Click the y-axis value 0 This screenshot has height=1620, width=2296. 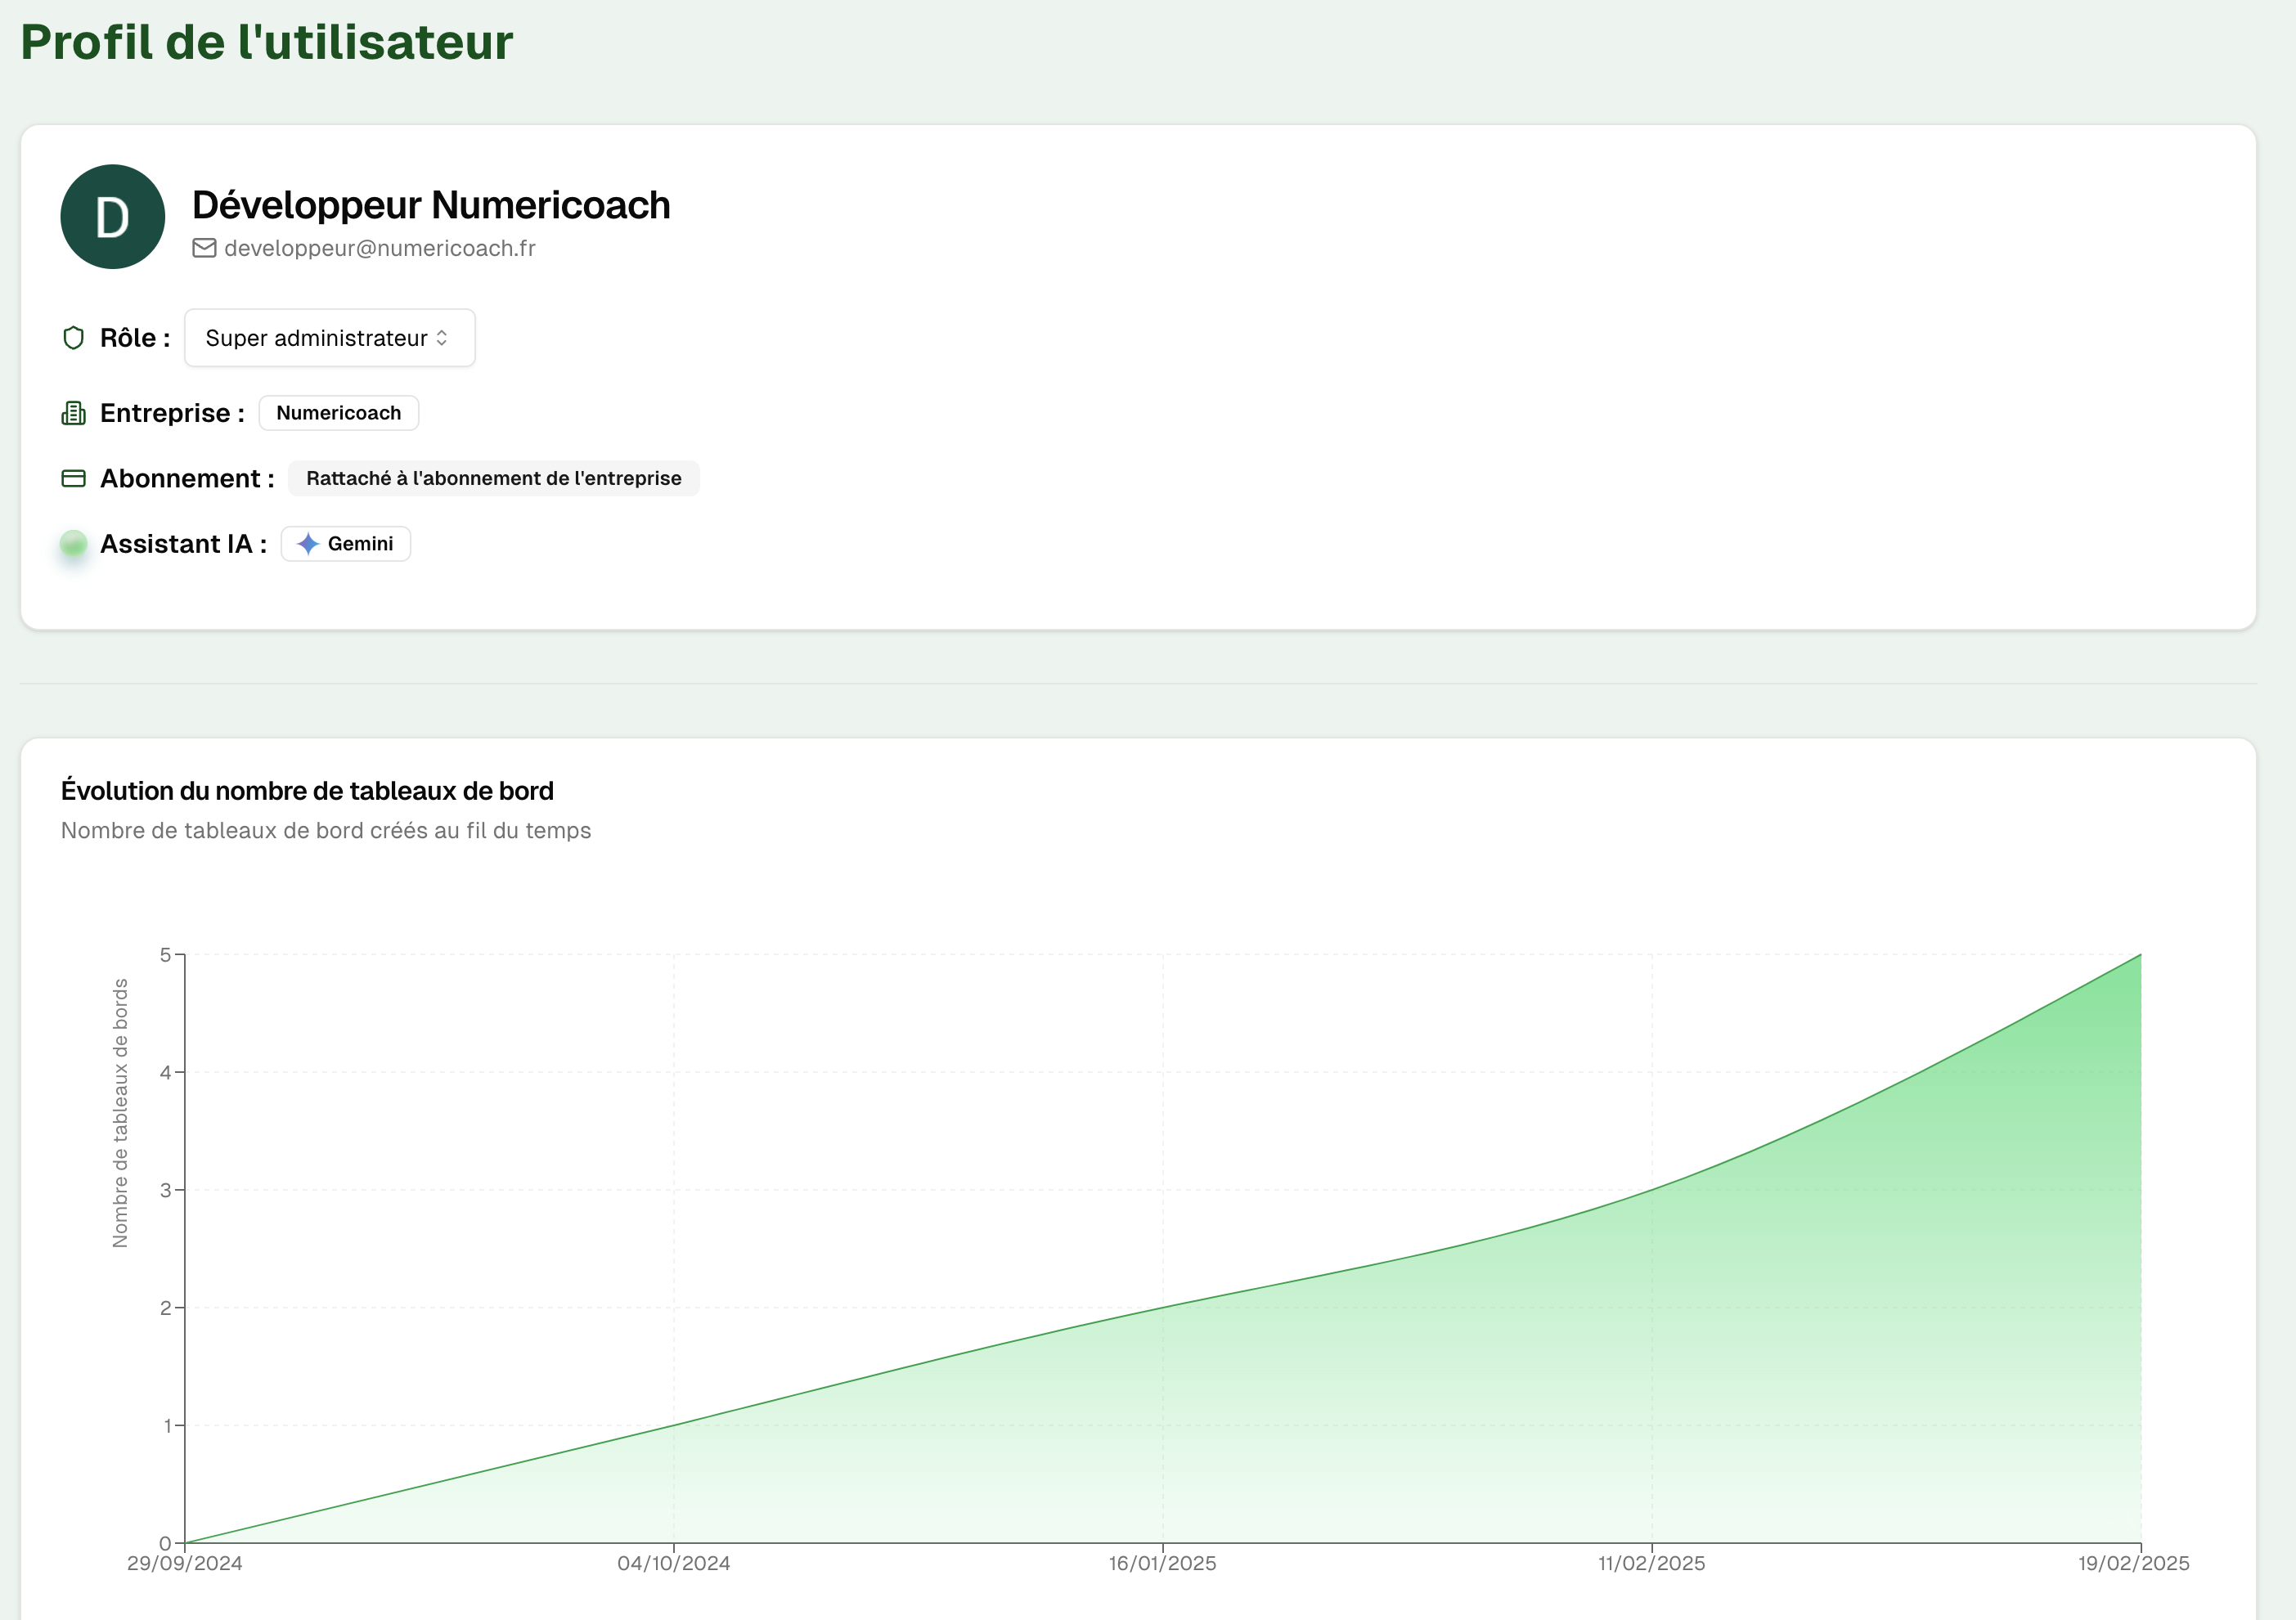click(165, 1543)
